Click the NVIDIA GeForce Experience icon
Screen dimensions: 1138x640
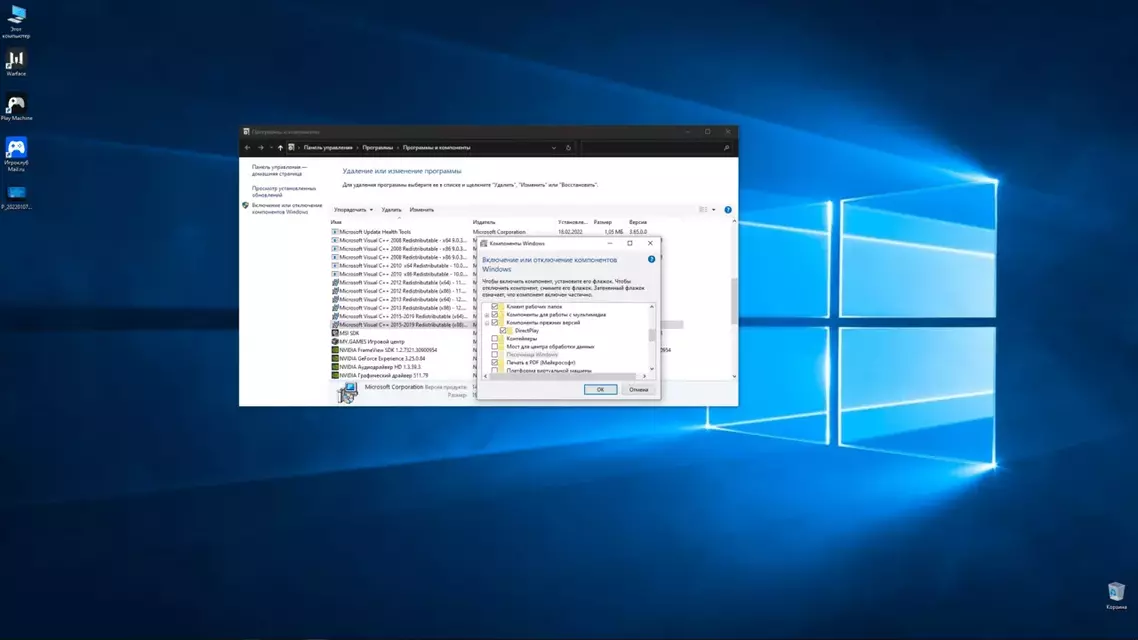click(335, 358)
